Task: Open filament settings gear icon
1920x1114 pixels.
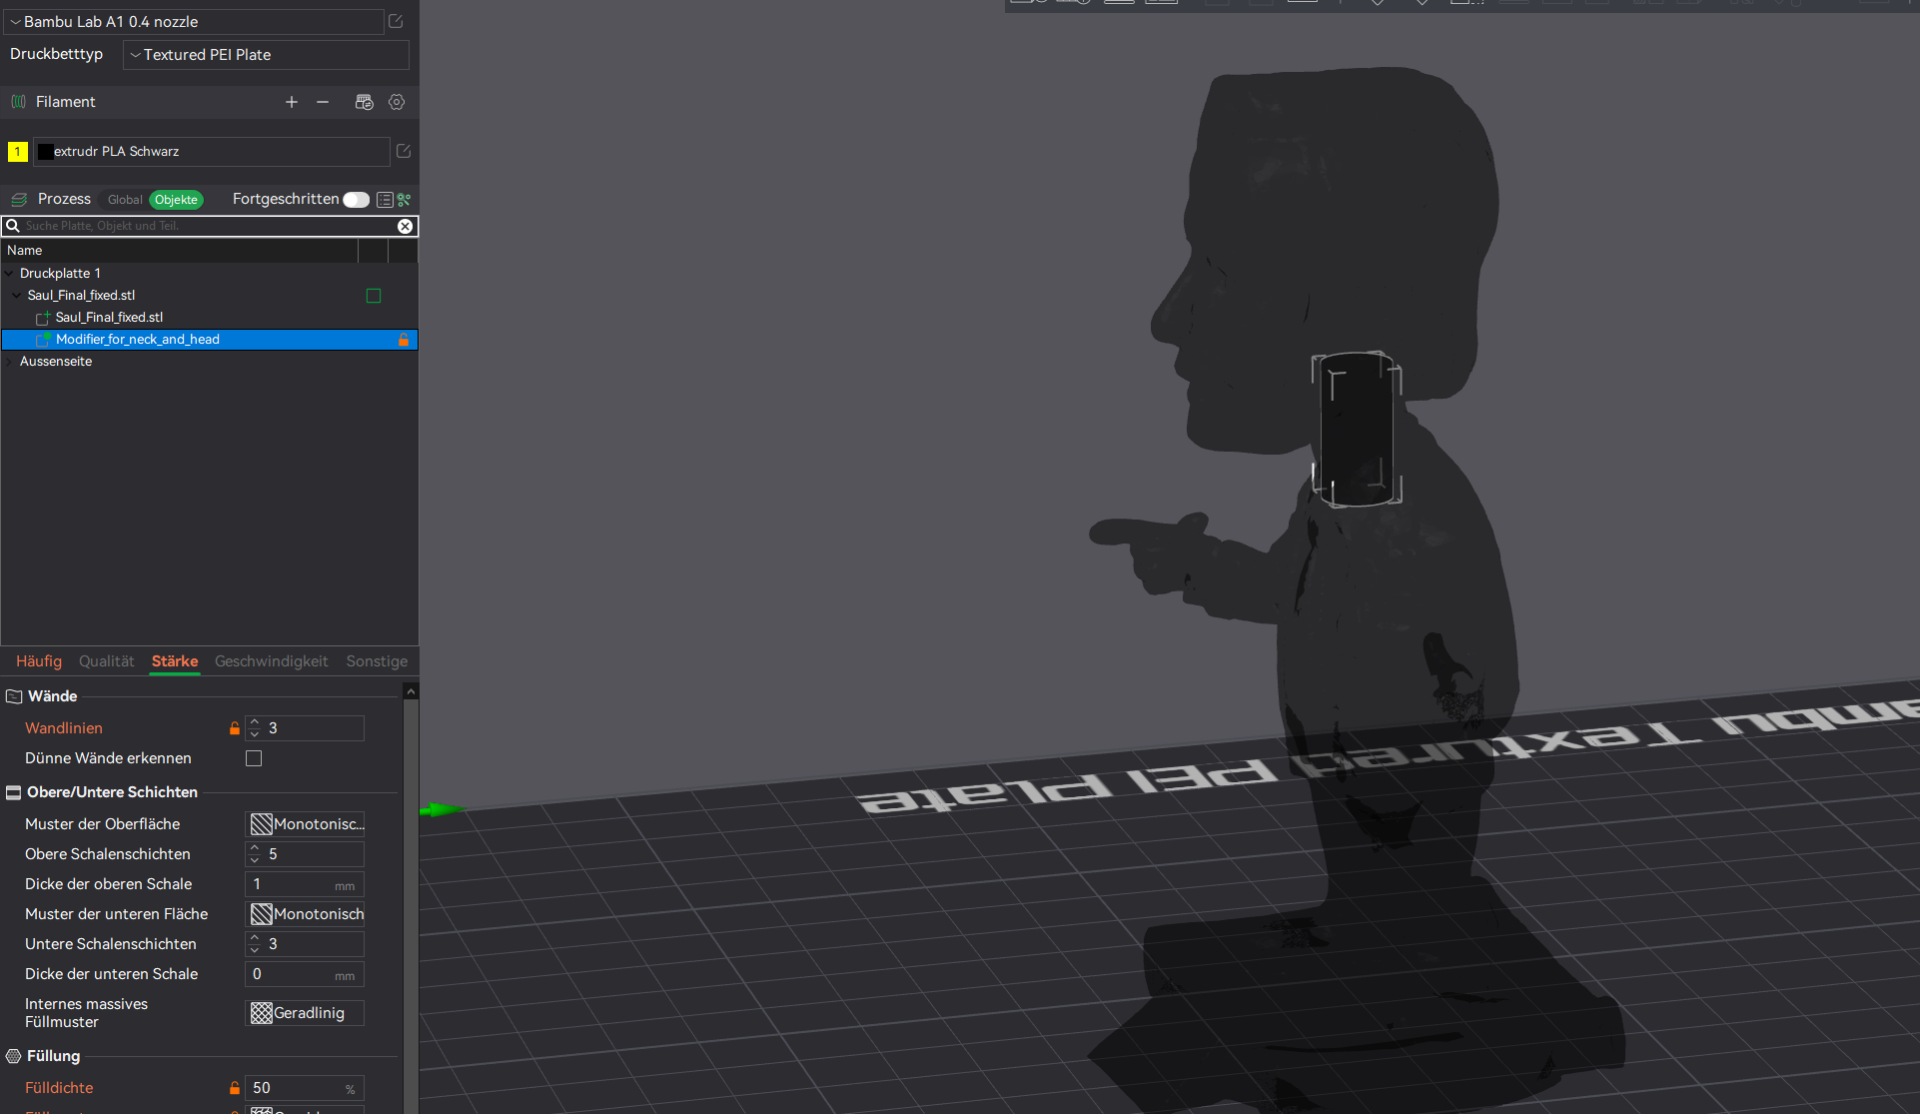Action: click(x=397, y=102)
